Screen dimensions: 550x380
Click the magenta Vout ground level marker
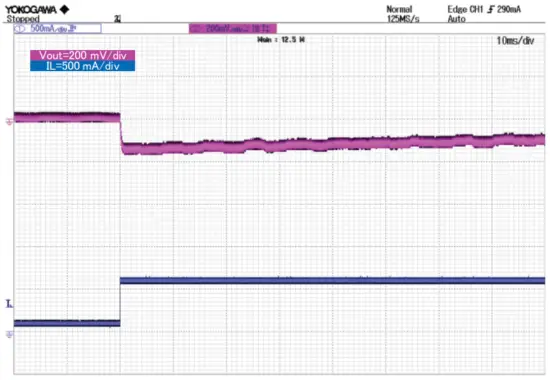coord(9,122)
